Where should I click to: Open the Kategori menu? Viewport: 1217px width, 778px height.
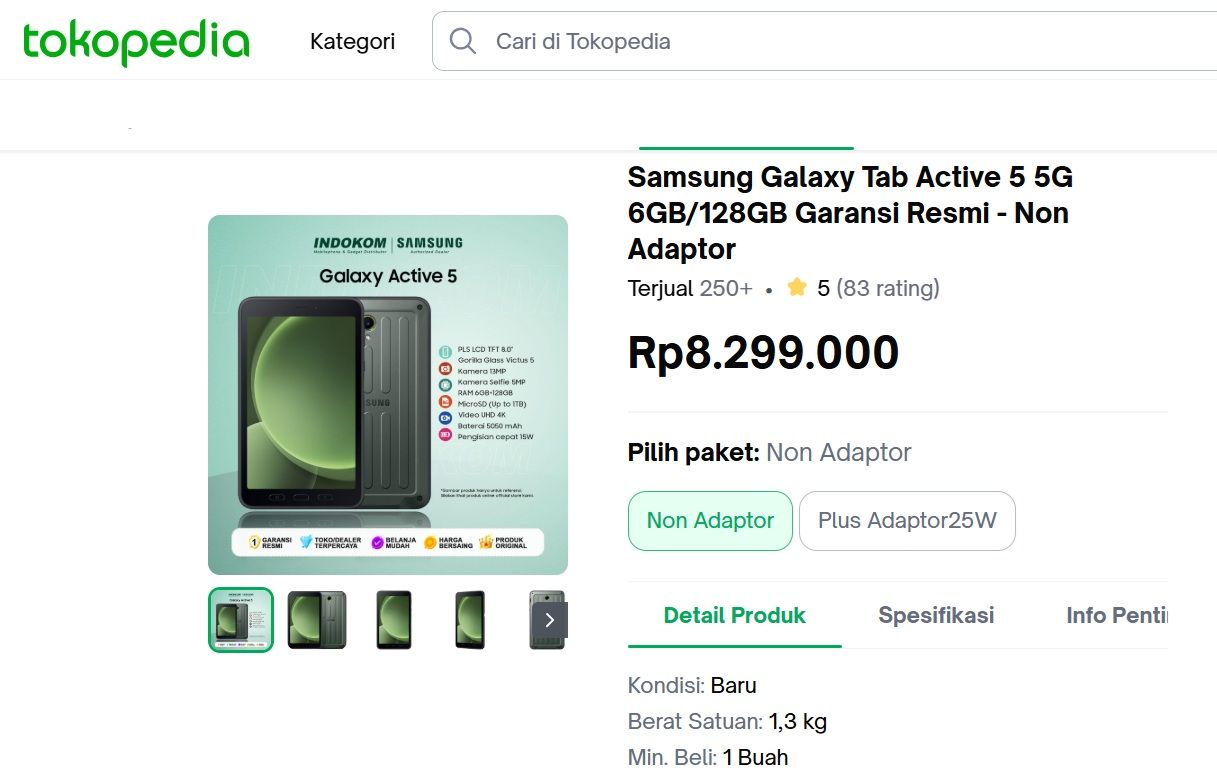[352, 41]
